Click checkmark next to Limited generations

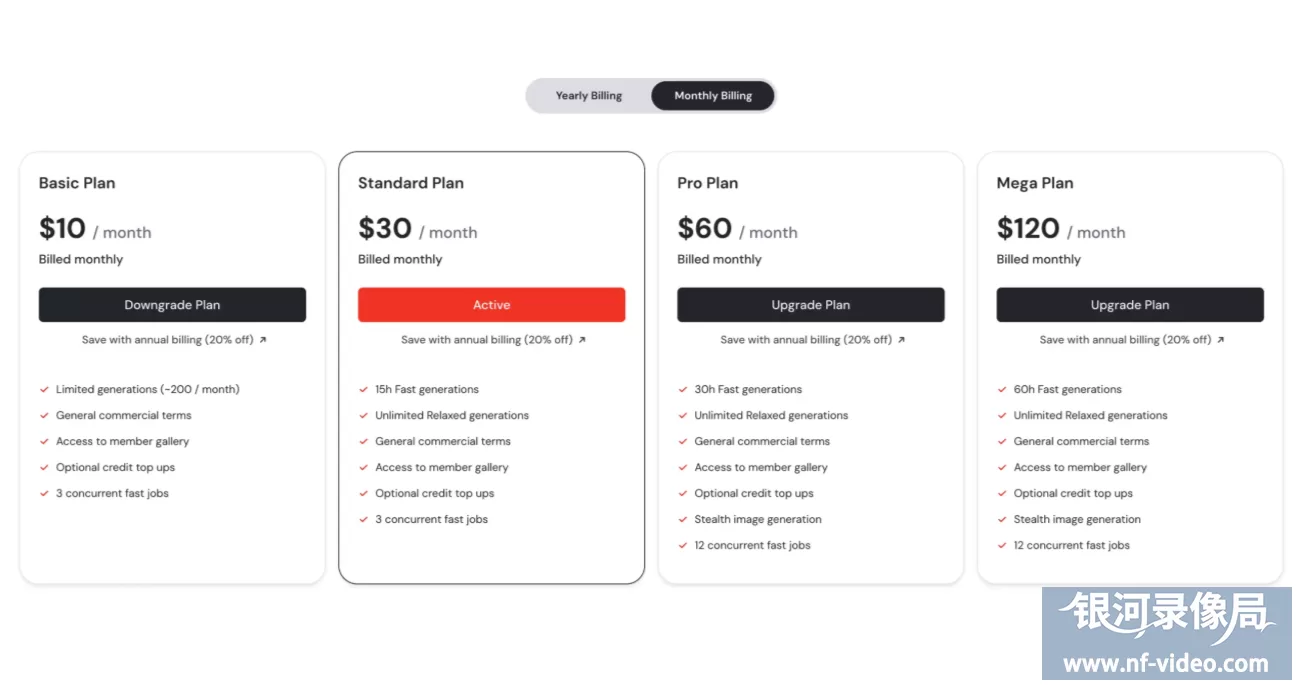(44, 390)
